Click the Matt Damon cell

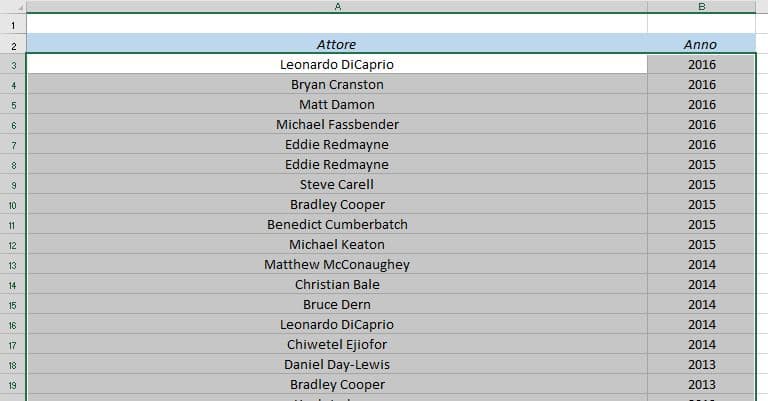pos(337,104)
